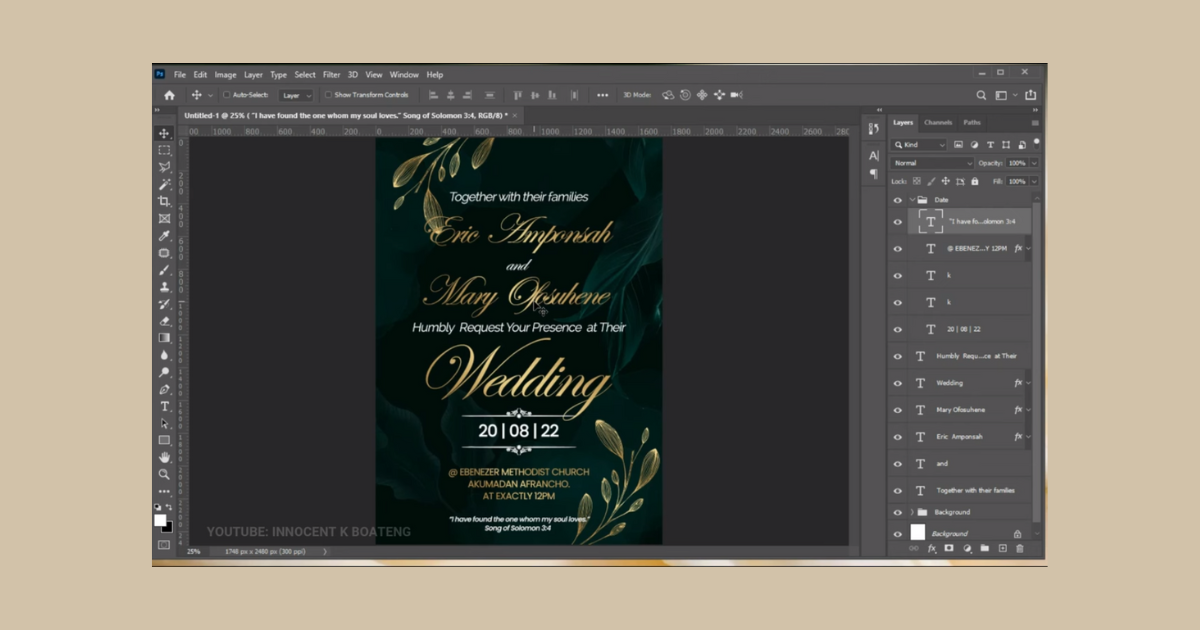Select the Gradient tool

pos(164,338)
